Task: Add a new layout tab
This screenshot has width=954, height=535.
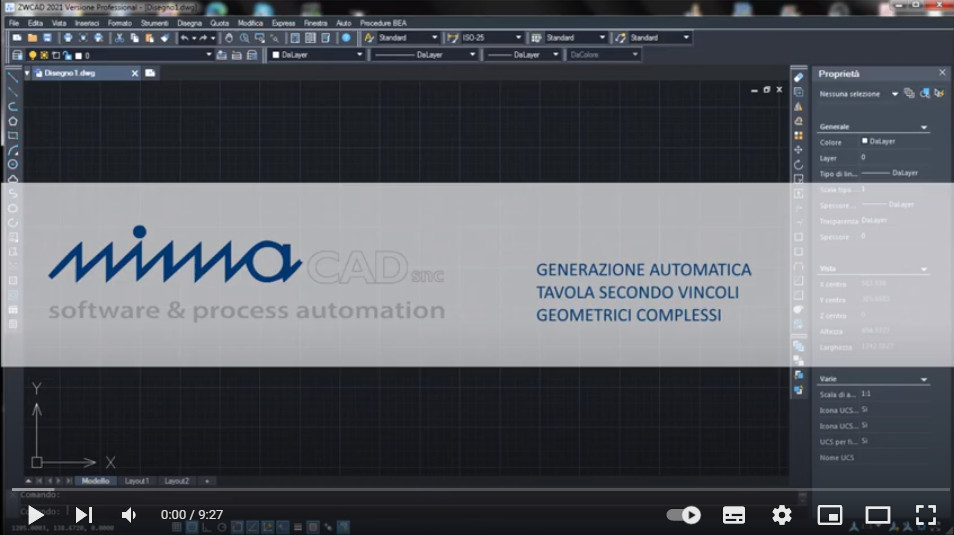Action: pos(207,481)
